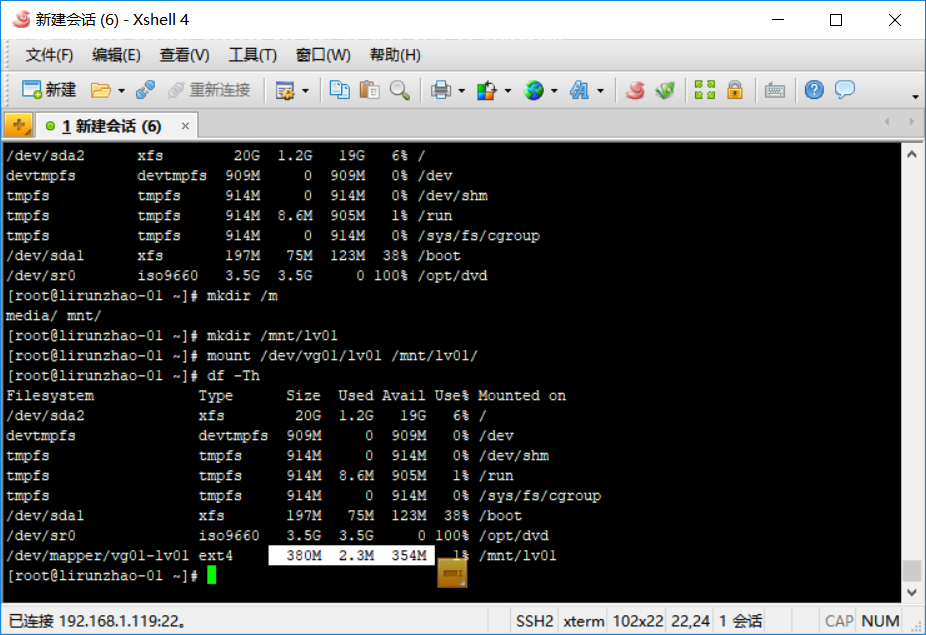Expand the globe encoding dropdown arrow
926x635 pixels.
pos(554,91)
